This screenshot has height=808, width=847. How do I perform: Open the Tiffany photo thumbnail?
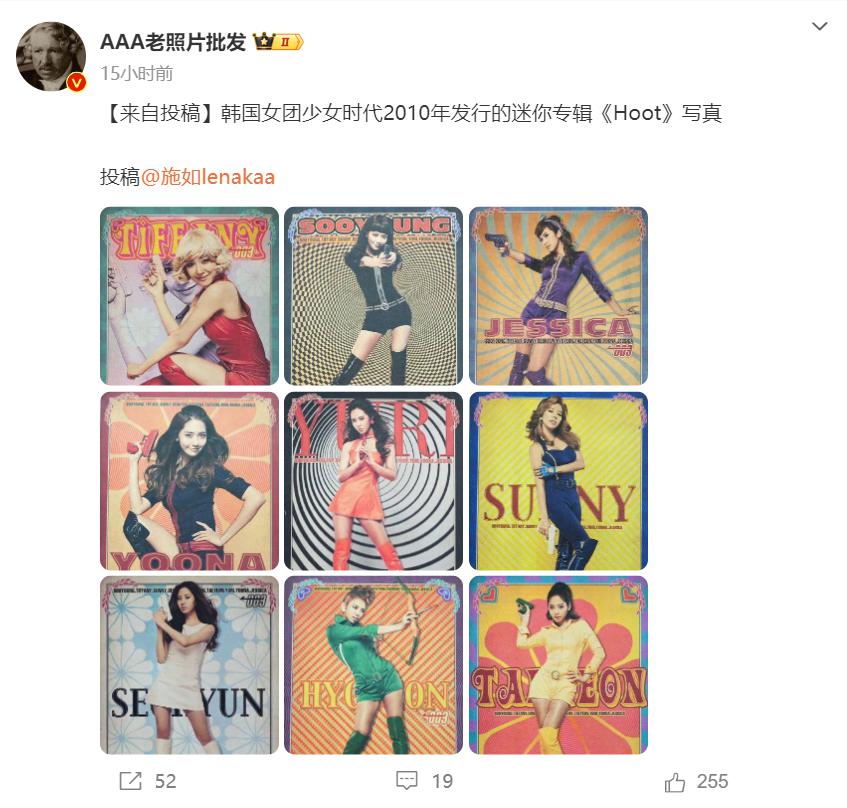[189, 295]
